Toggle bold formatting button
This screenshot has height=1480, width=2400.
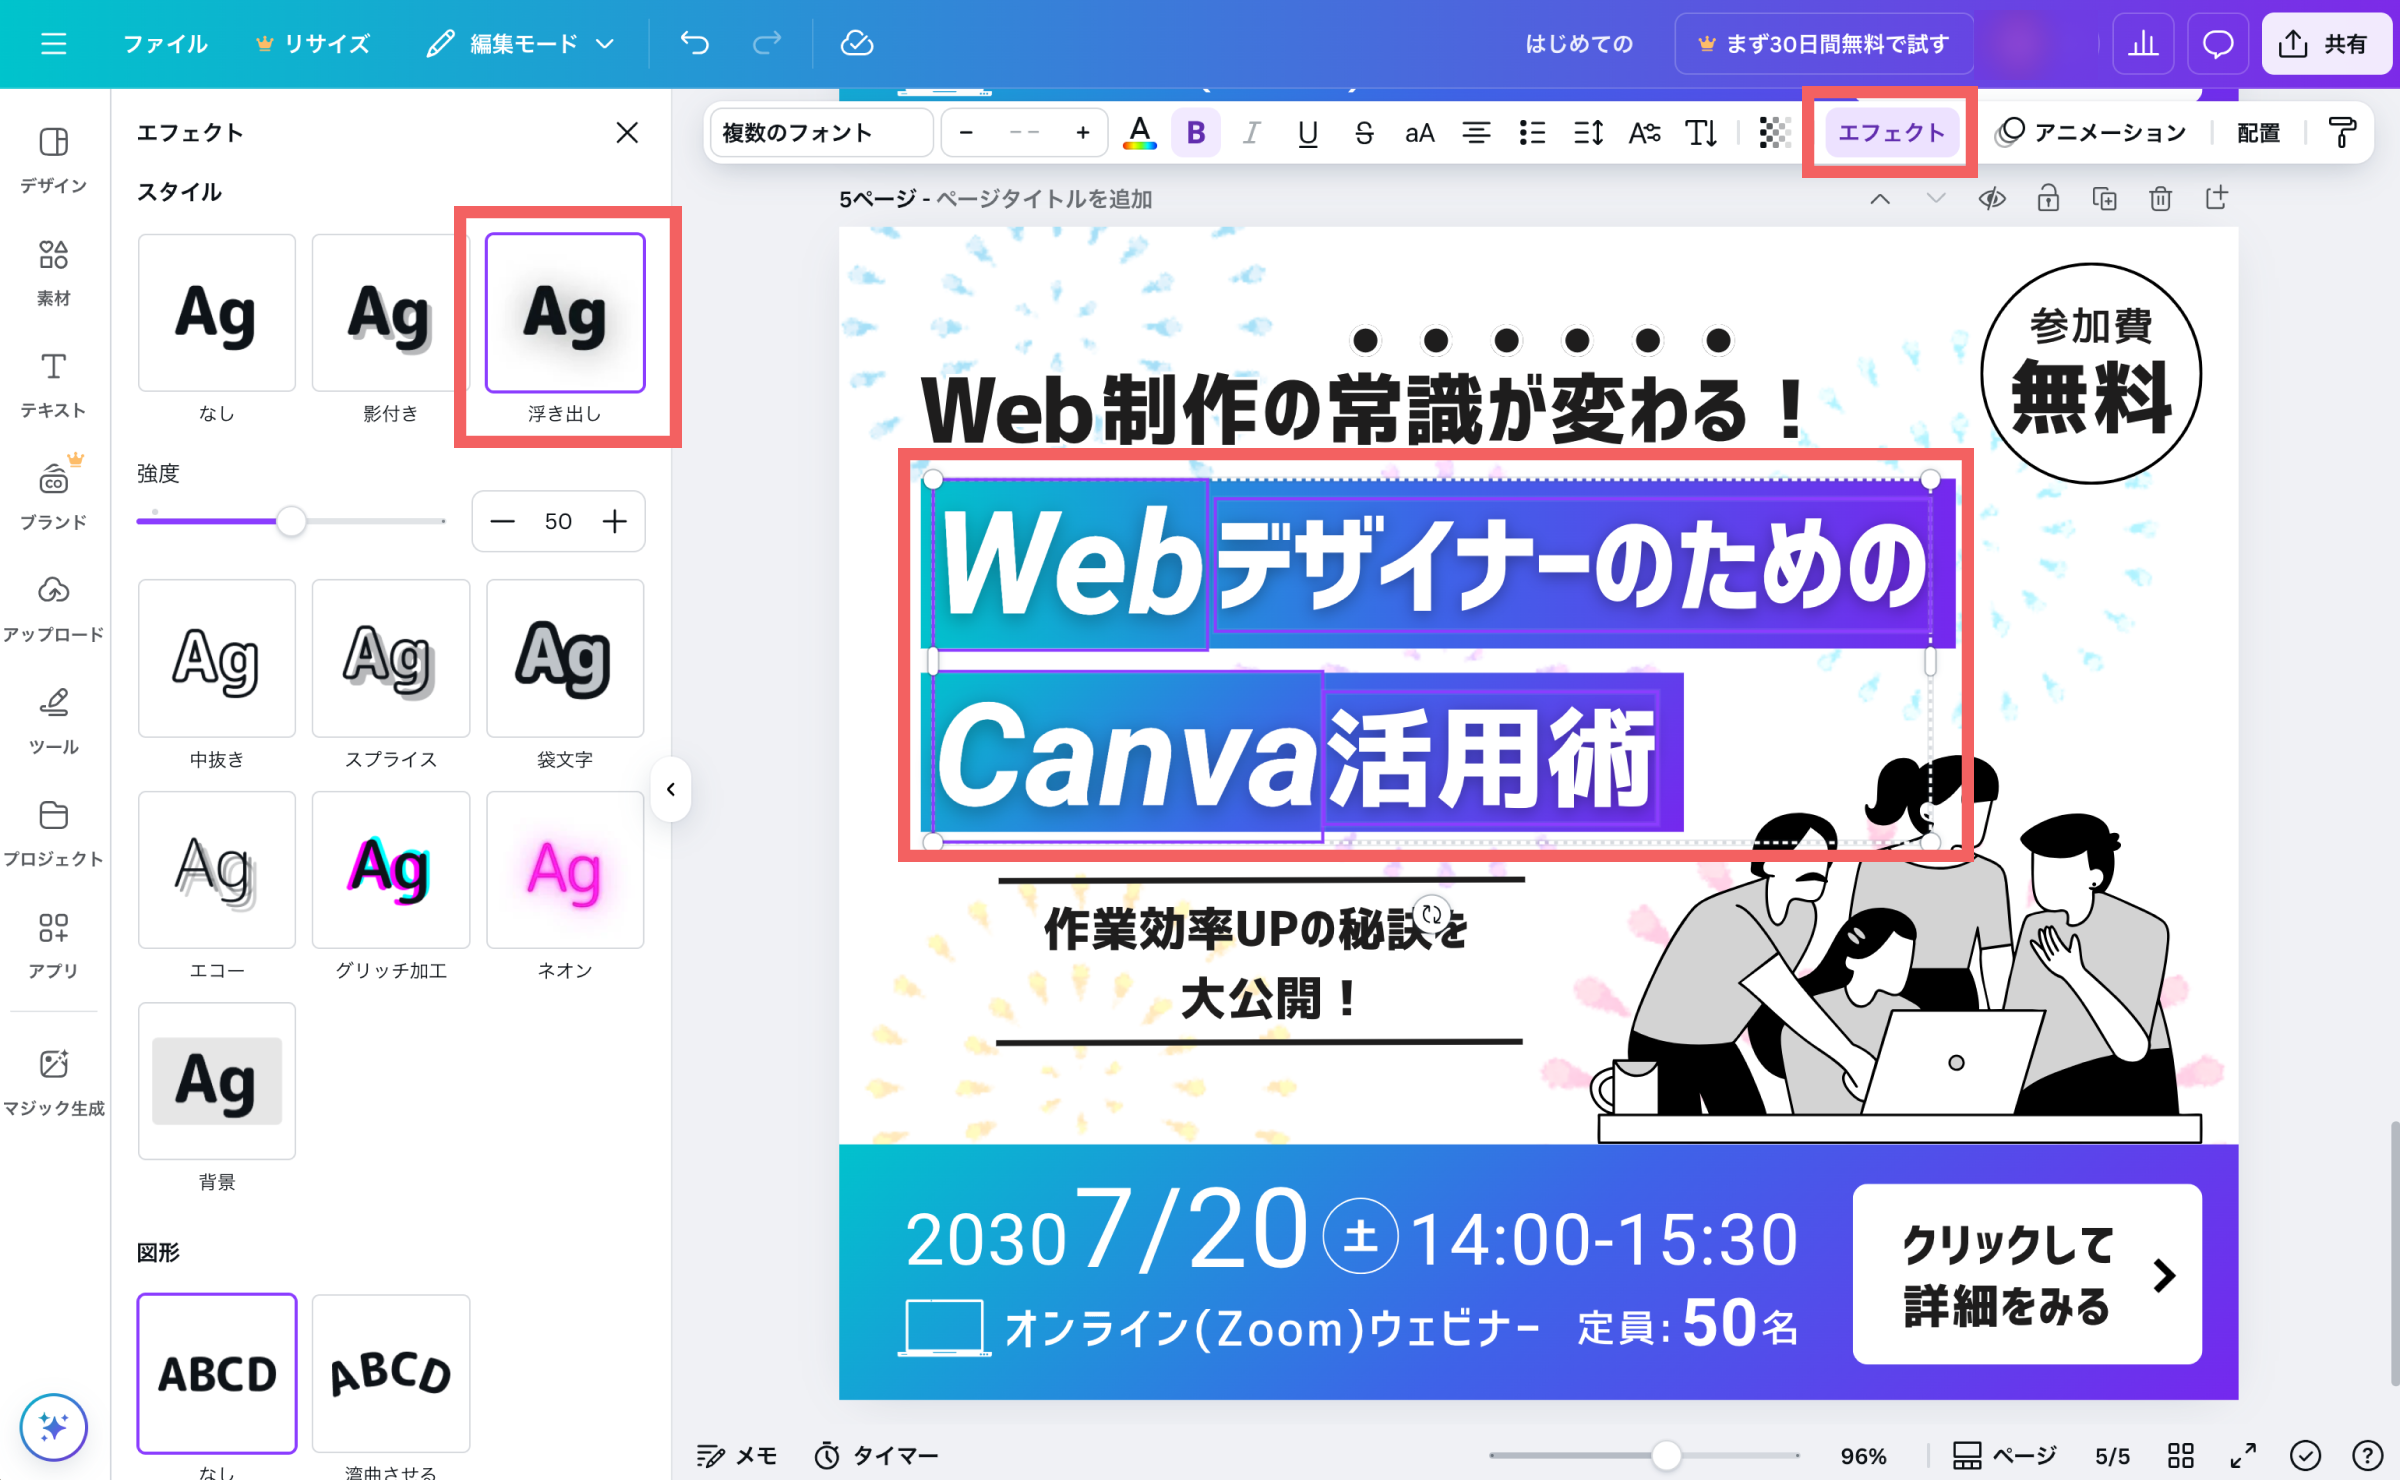click(x=1195, y=133)
